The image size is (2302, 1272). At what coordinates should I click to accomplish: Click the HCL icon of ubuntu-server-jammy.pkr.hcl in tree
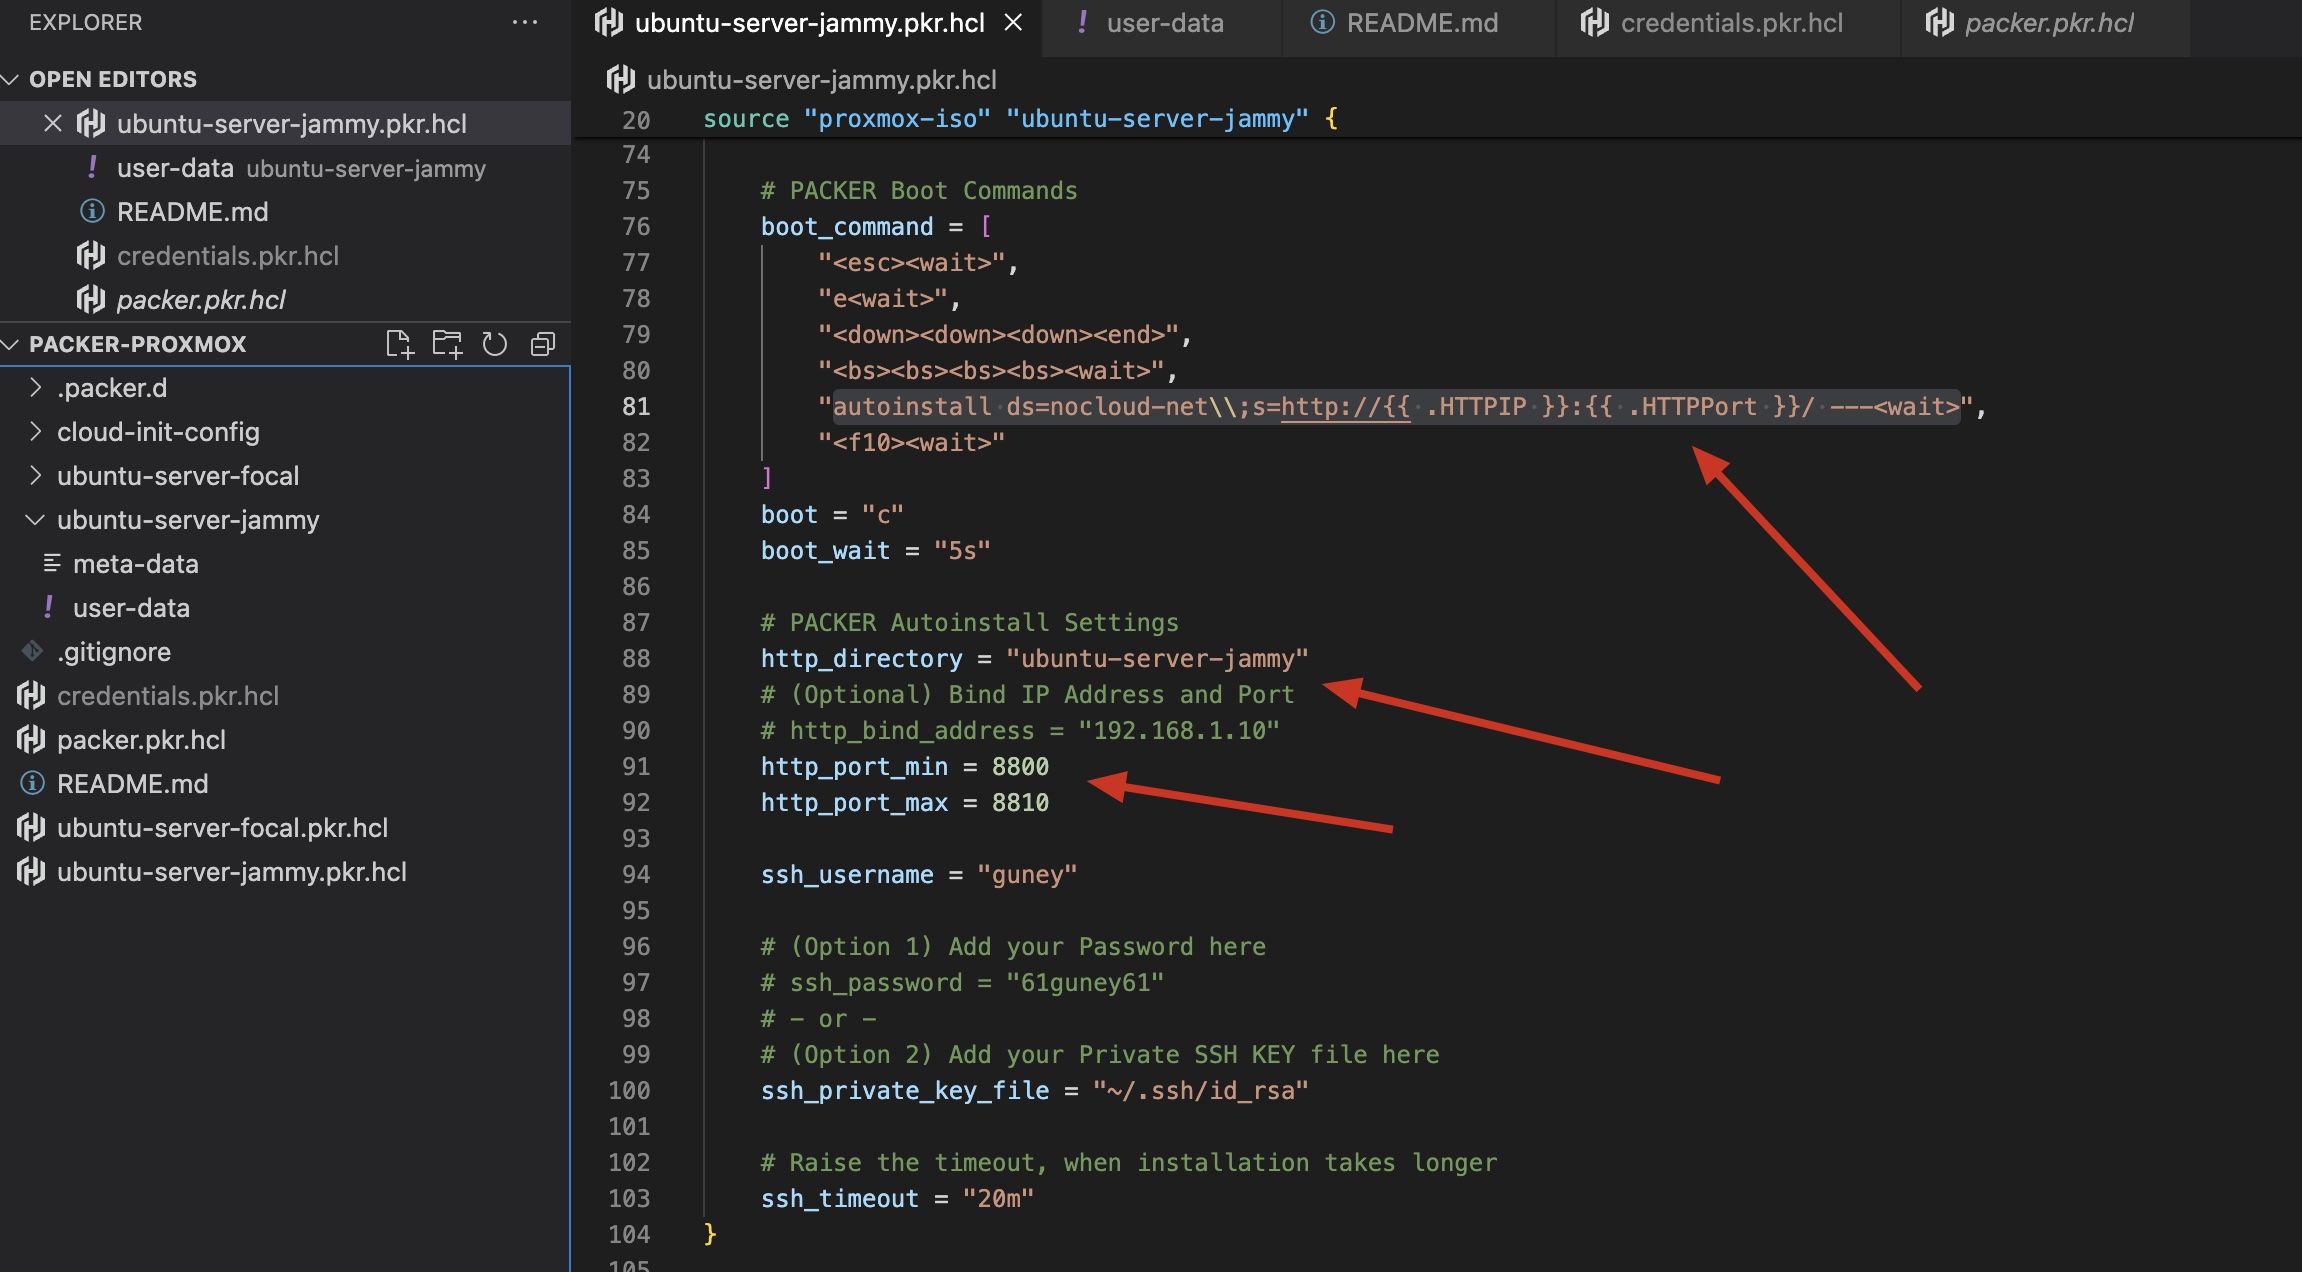point(31,871)
